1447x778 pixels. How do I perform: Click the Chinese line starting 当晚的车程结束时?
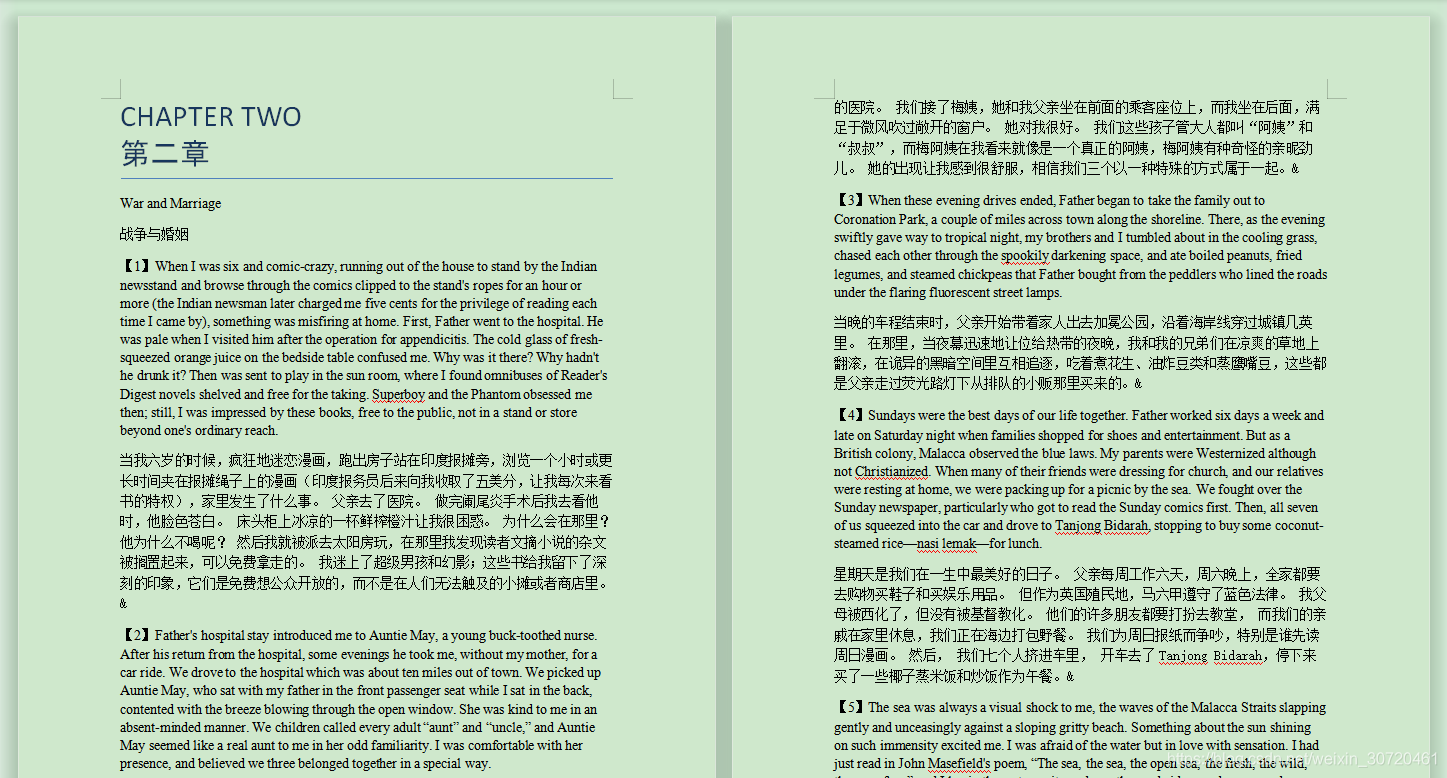[1073, 322]
